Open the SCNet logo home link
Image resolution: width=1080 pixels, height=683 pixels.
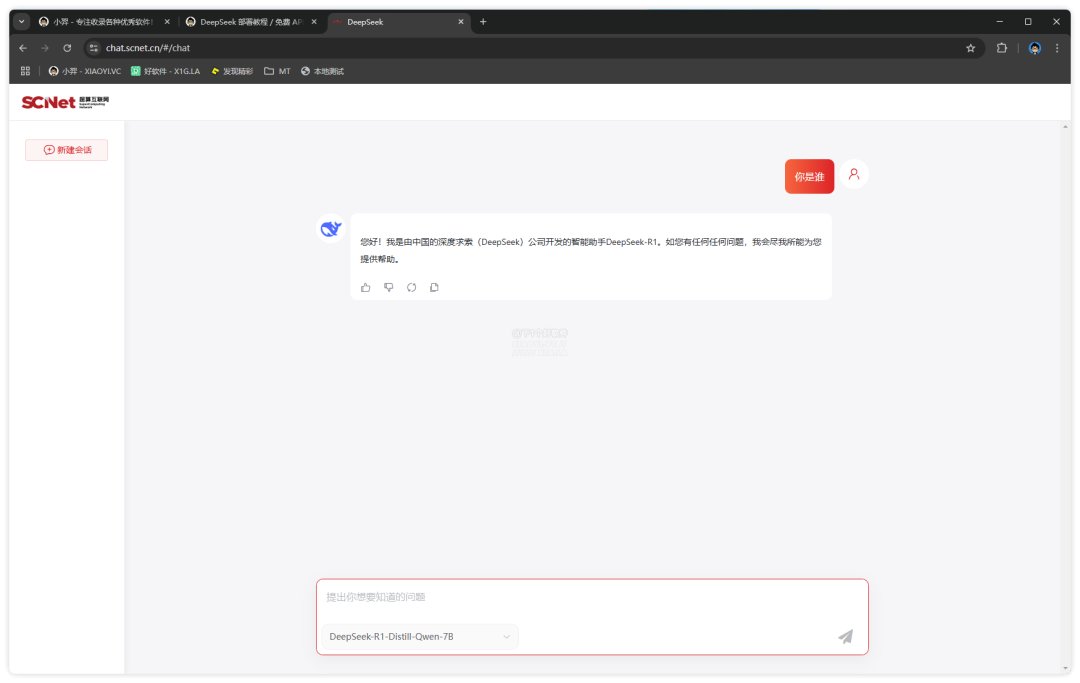[x=65, y=103]
